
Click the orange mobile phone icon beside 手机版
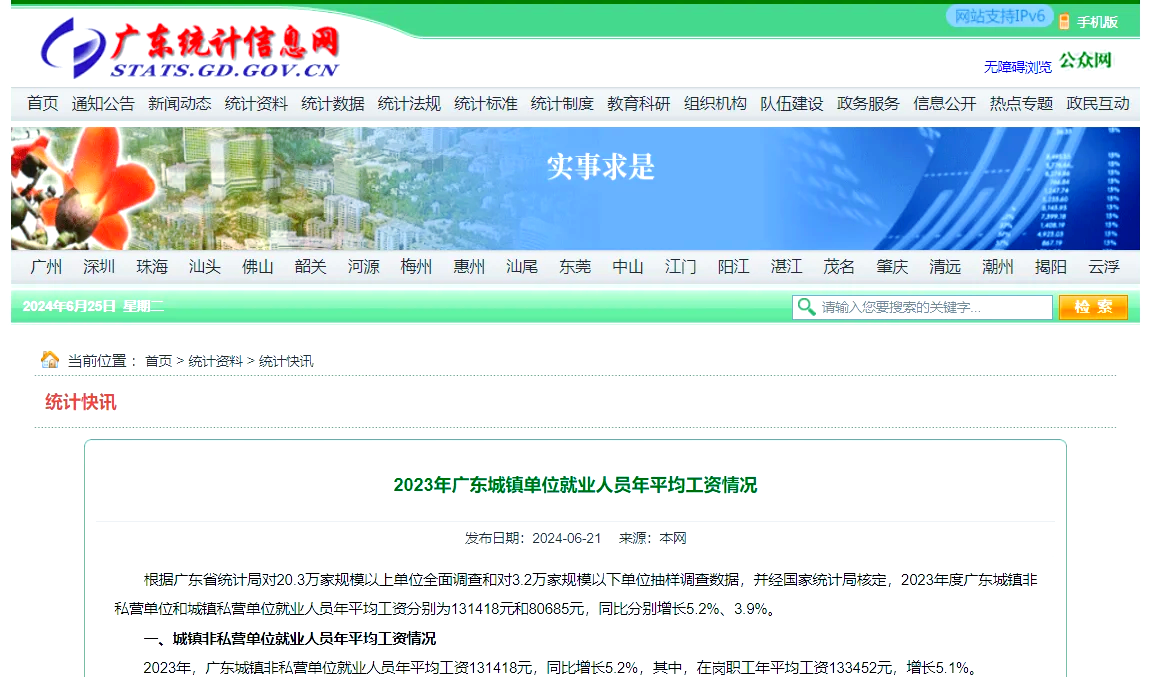click(x=1063, y=16)
